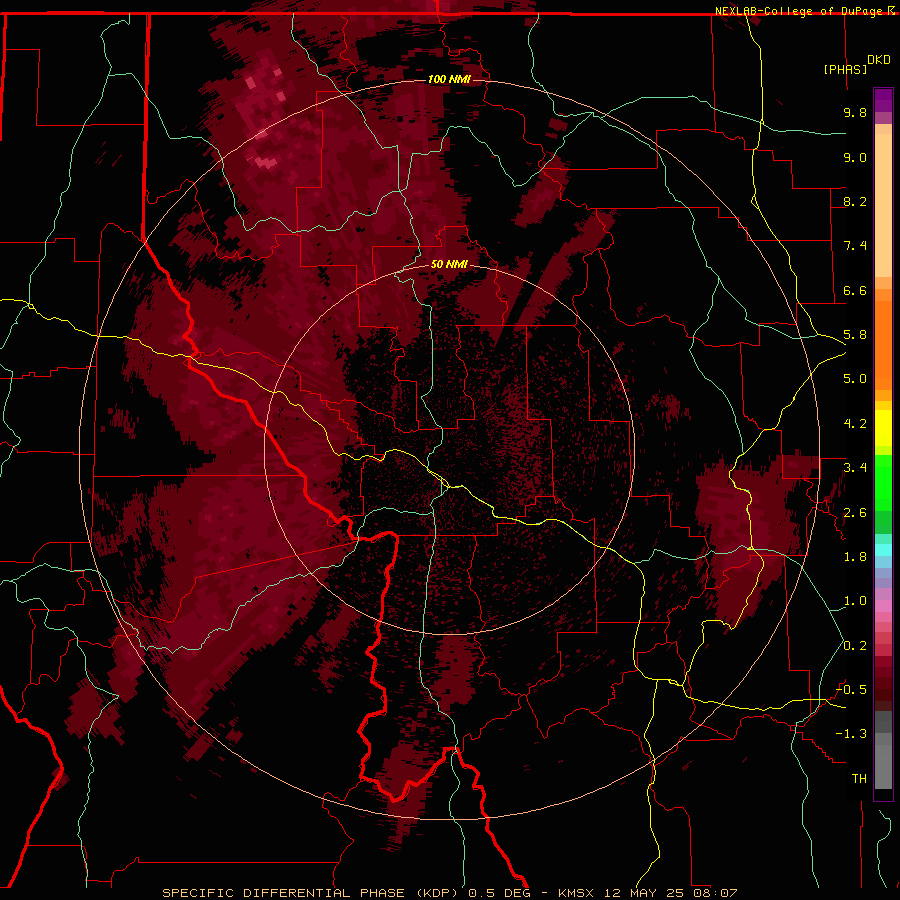The height and width of the screenshot is (900, 900).
Task: Pick the yellow segment of the color bar
Action: point(883,428)
